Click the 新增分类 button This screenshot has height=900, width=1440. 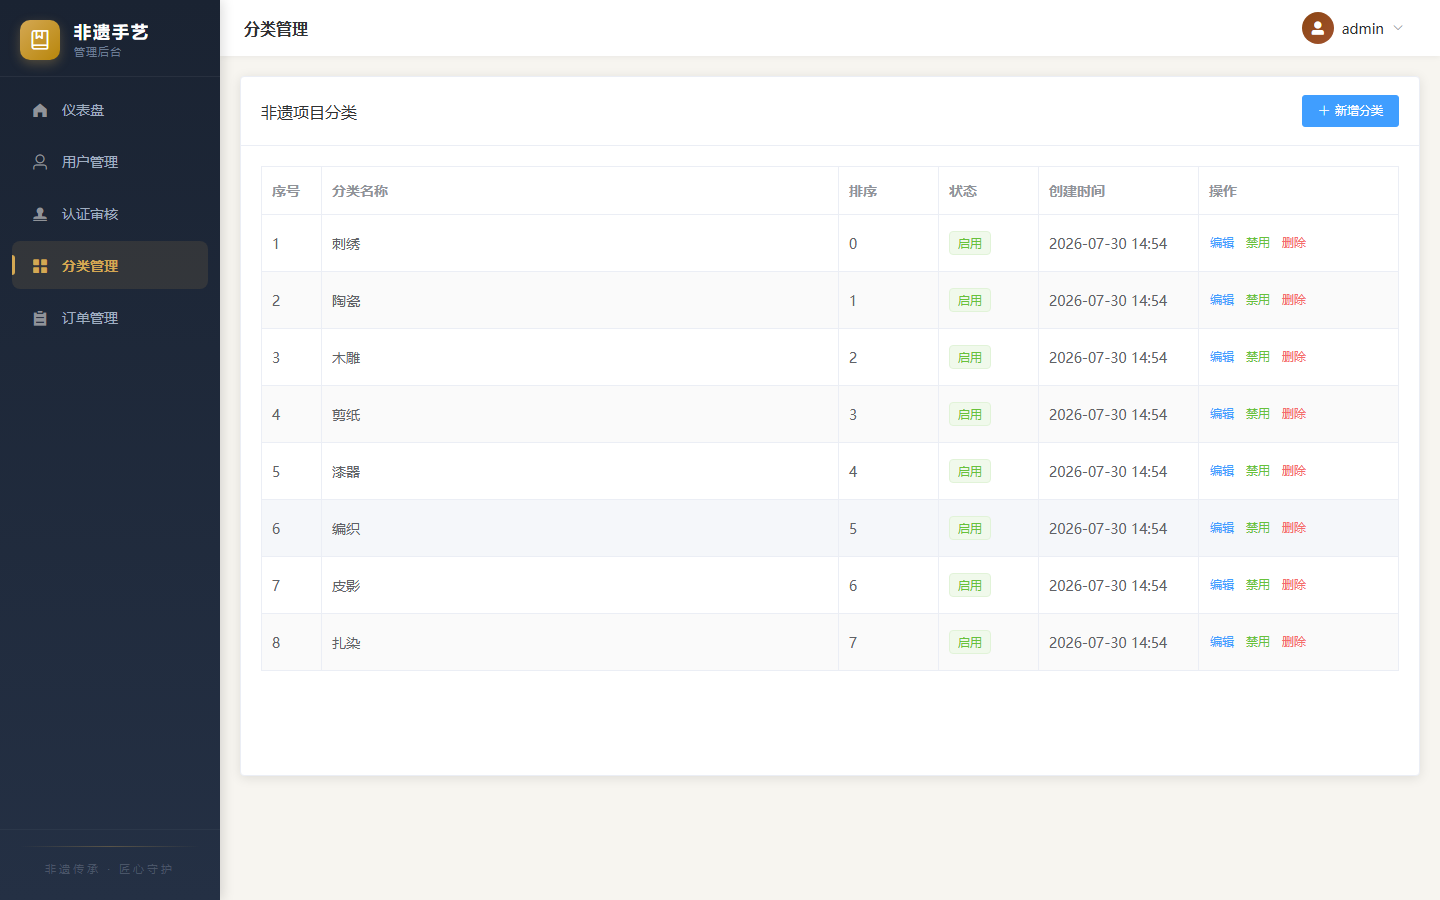[x=1350, y=111]
